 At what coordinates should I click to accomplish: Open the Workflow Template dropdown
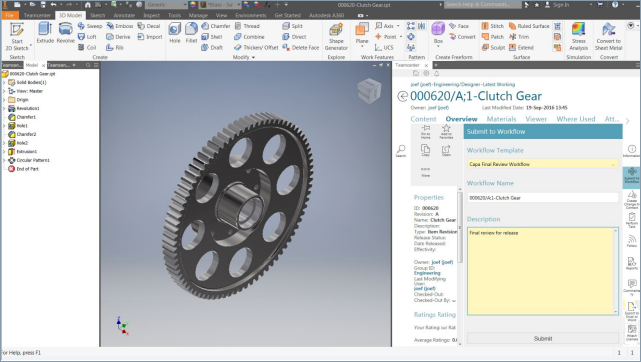point(542,164)
